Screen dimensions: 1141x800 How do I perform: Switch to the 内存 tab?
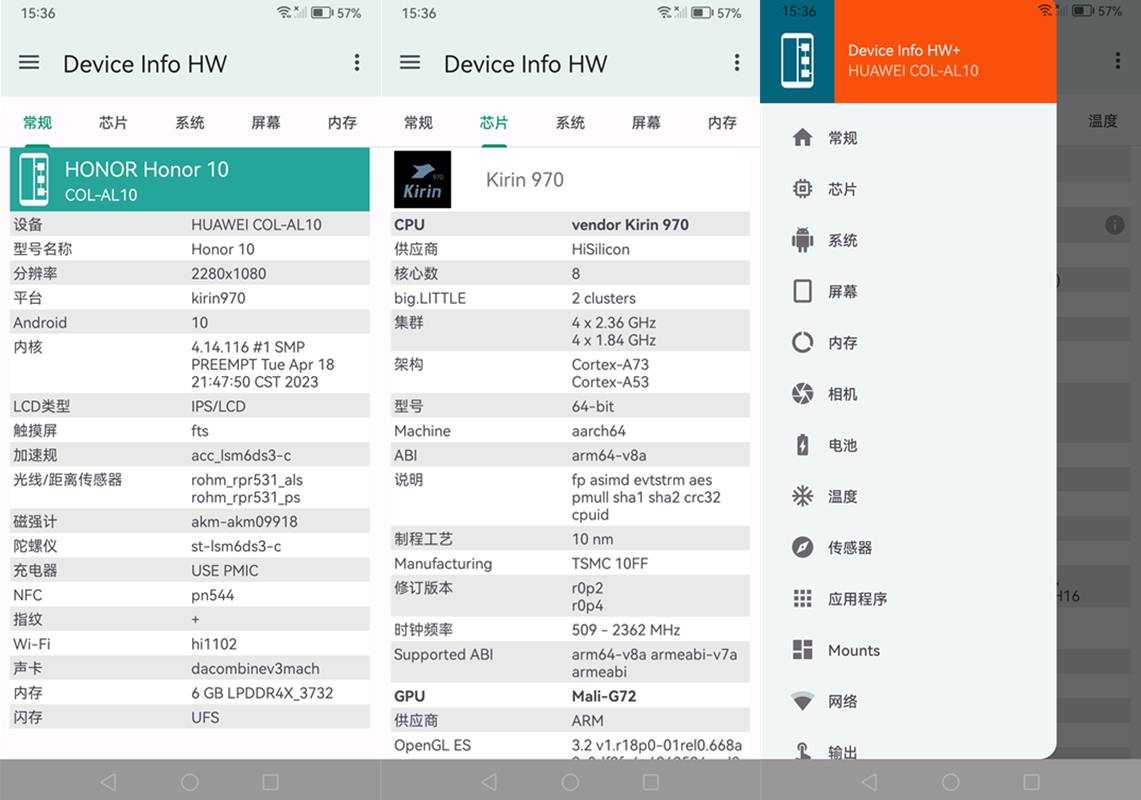tap(341, 122)
